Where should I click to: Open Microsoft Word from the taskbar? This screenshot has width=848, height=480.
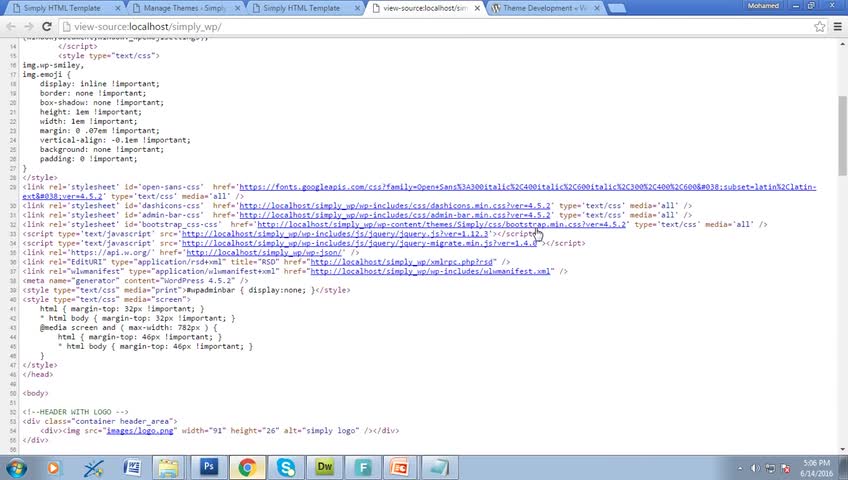tap(132, 468)
